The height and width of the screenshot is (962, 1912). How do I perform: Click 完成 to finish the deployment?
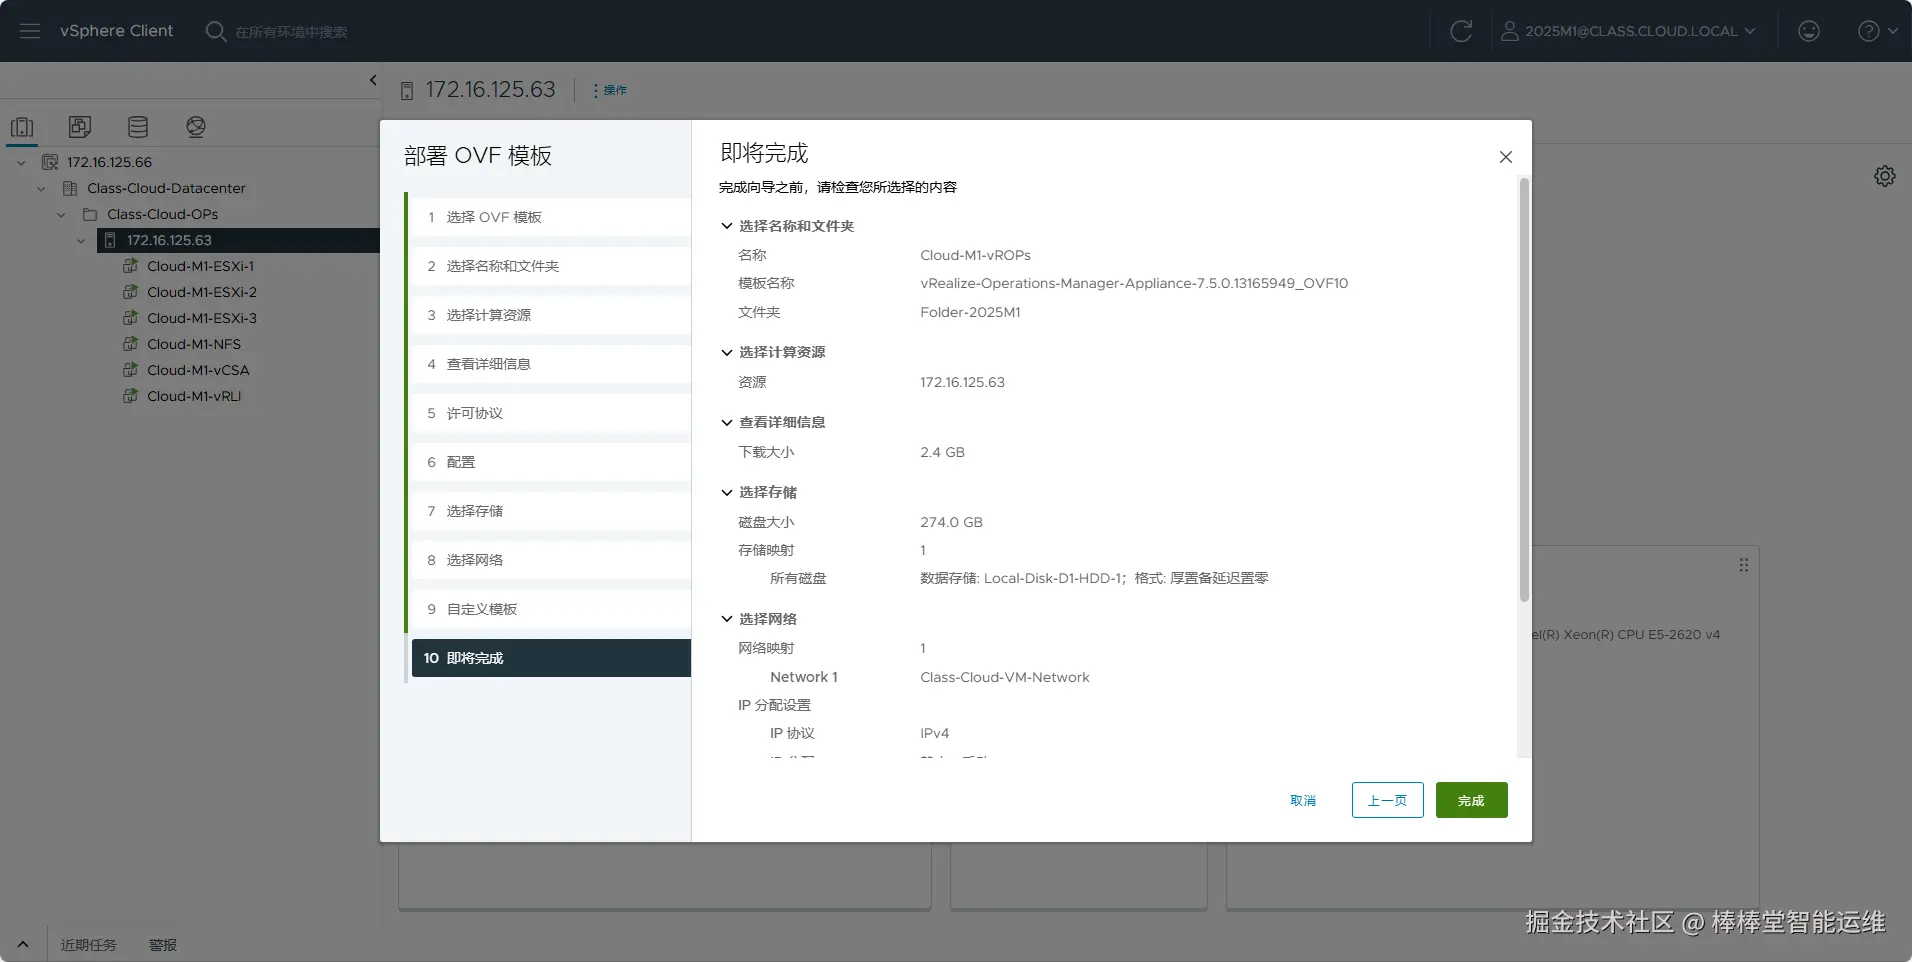[1471, 800]
